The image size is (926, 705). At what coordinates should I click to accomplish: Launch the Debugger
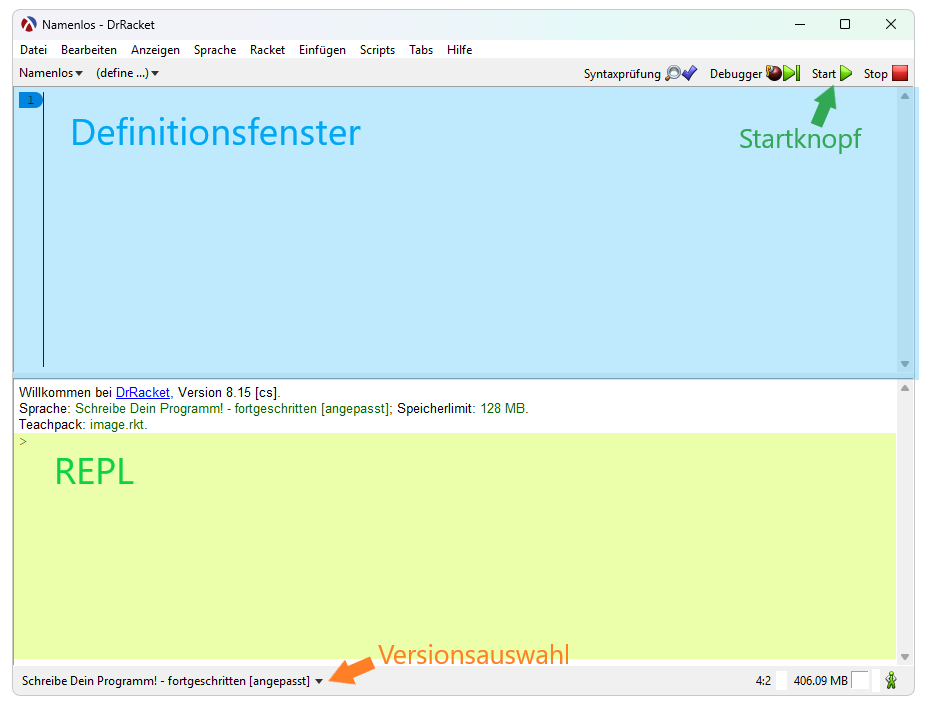click(755, 74)
